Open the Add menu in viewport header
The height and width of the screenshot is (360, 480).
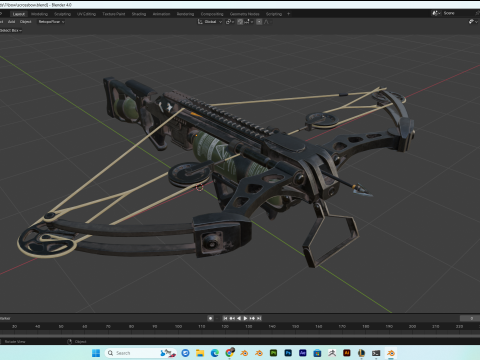12,22
